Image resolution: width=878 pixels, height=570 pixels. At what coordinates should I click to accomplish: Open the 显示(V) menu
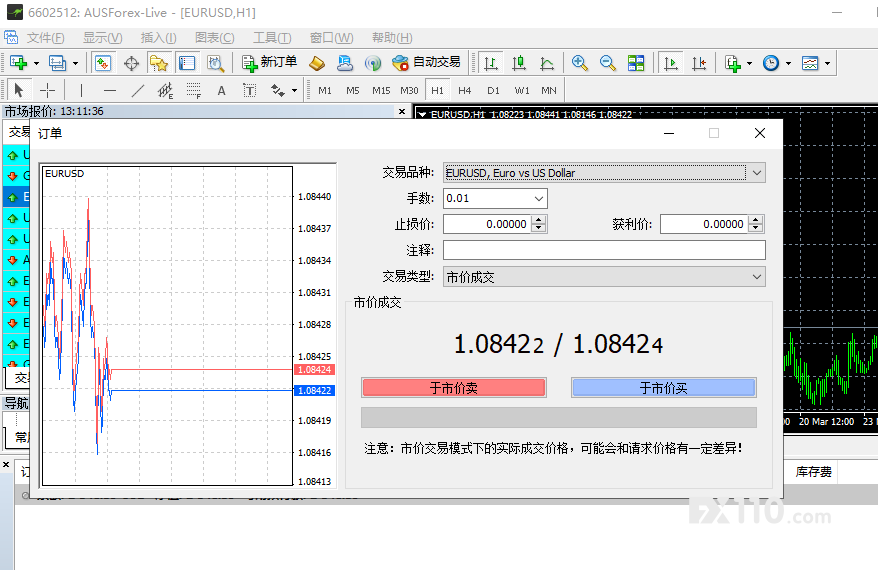102,38
